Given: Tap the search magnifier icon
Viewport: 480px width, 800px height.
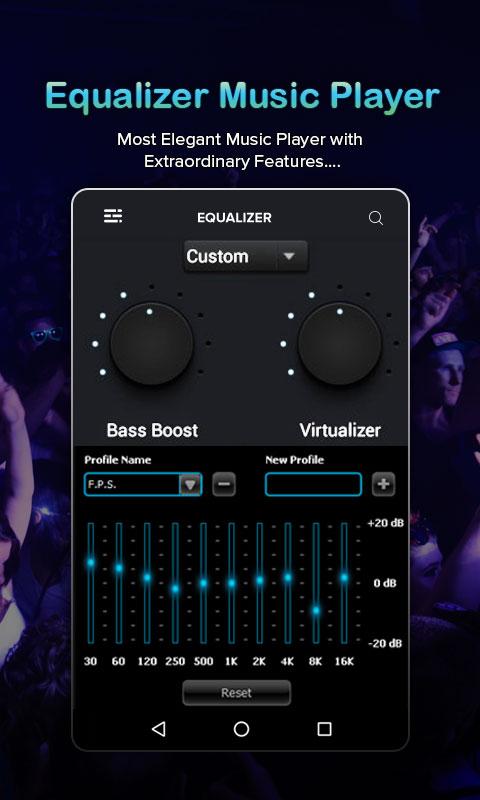Looking at the screenshot, I should tap(376, 218).
